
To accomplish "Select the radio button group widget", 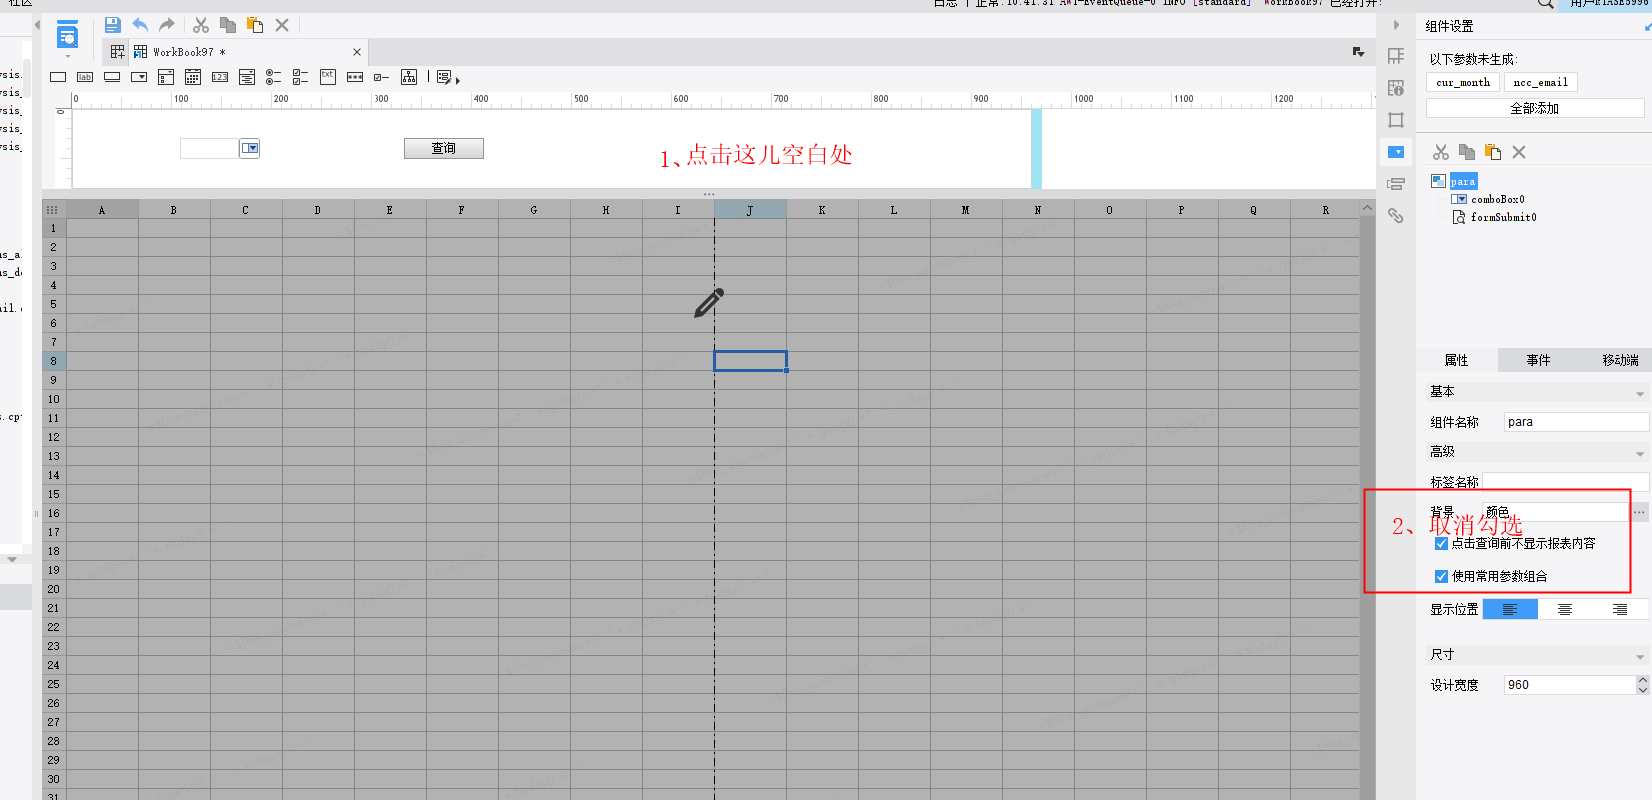I will (274, 77).
